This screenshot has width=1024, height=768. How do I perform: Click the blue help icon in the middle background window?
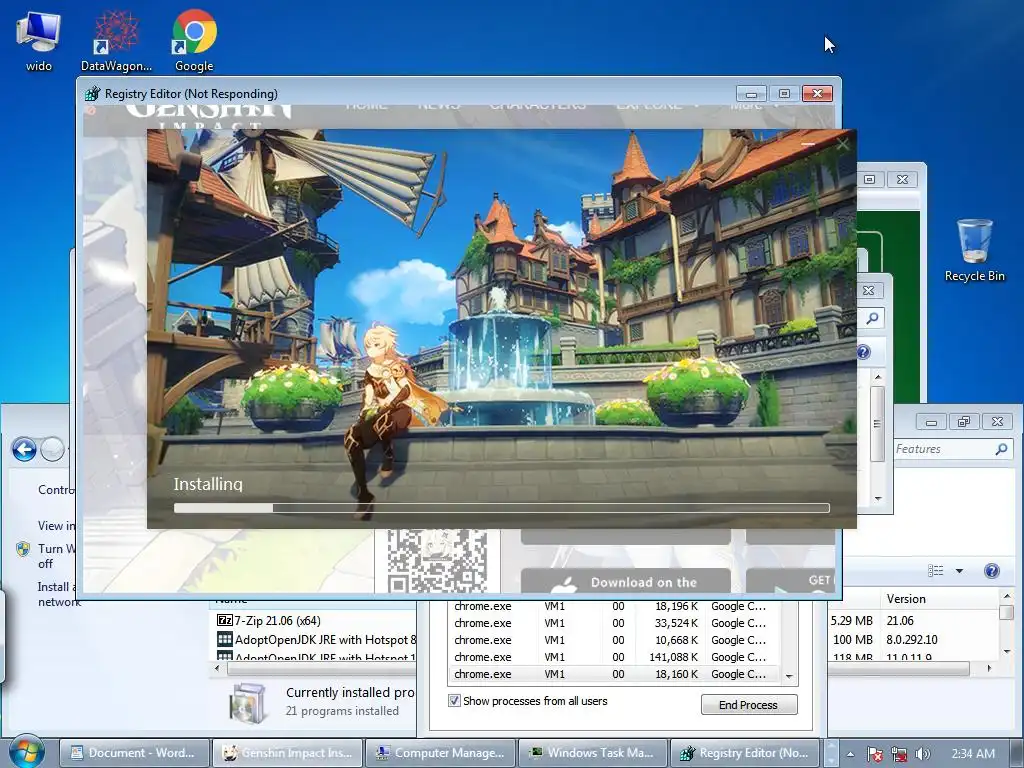(863, 352)
